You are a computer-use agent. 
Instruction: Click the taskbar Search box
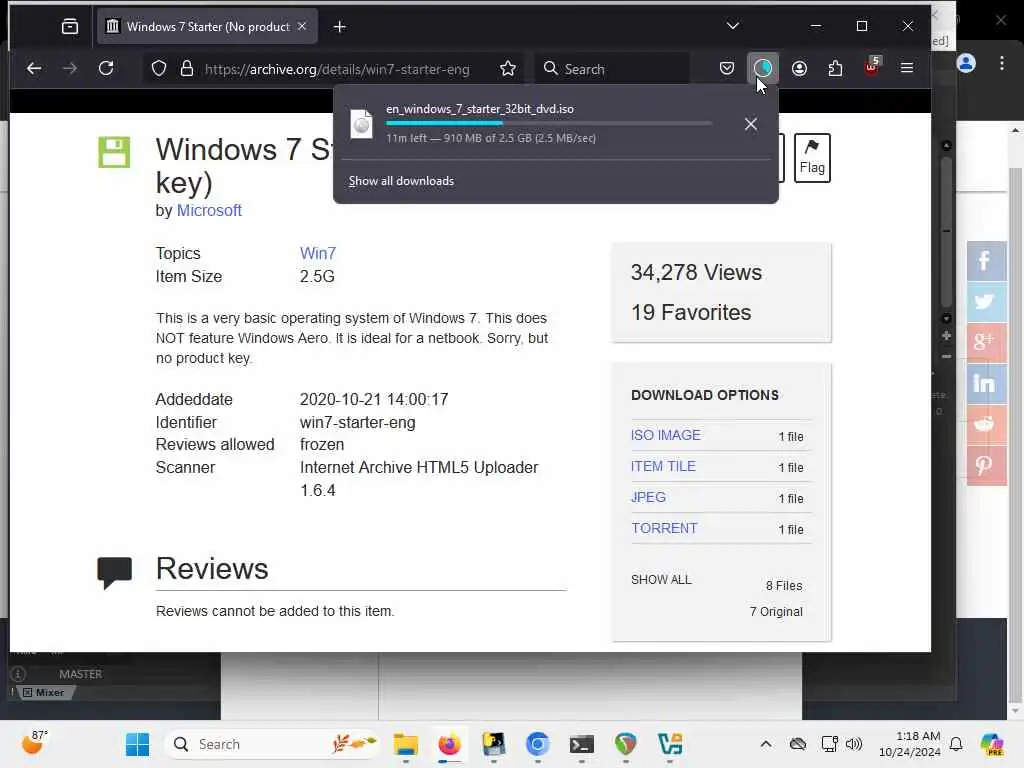click(x=272, y=744)
